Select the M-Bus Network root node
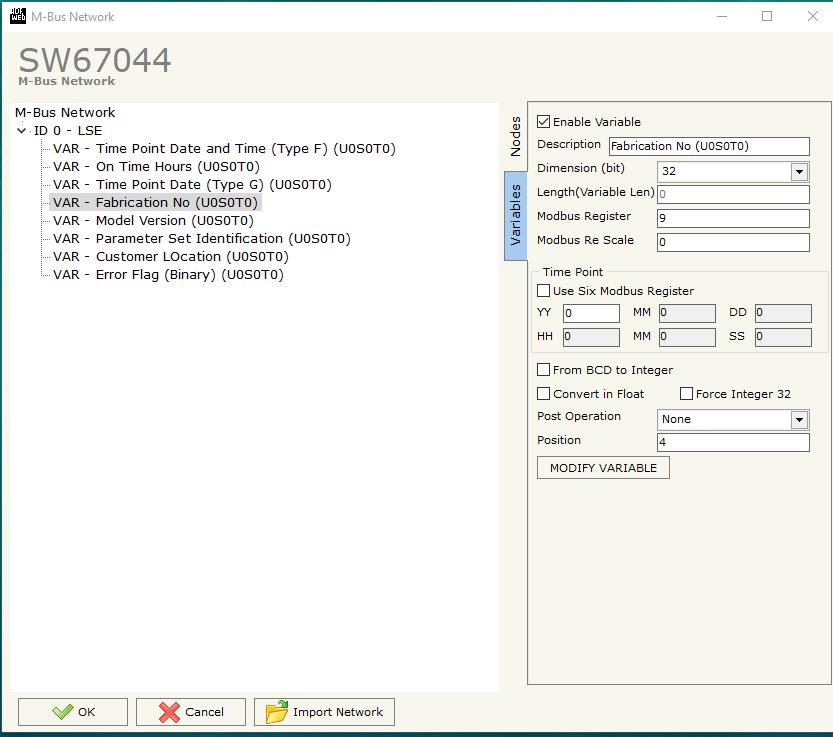 pyautogui.click(x=65, y=113)
